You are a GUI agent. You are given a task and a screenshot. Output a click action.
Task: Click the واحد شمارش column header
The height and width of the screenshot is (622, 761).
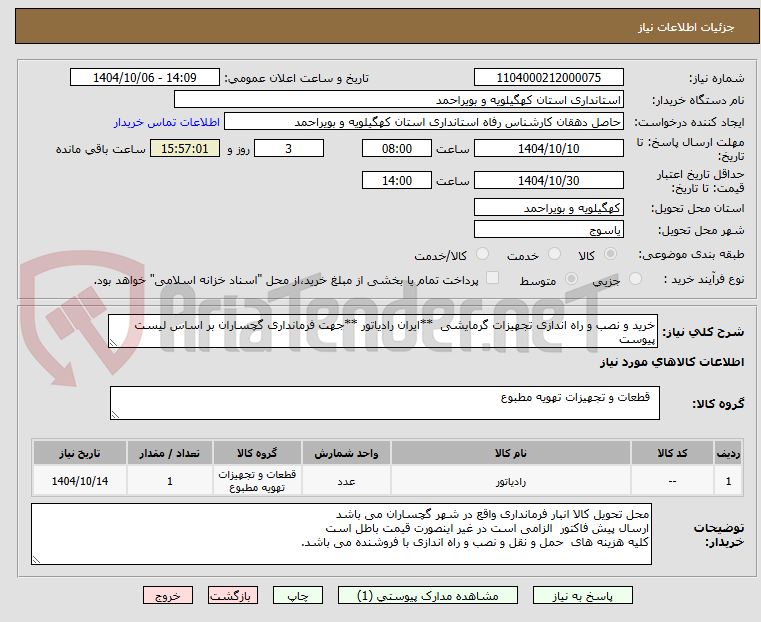346,453
